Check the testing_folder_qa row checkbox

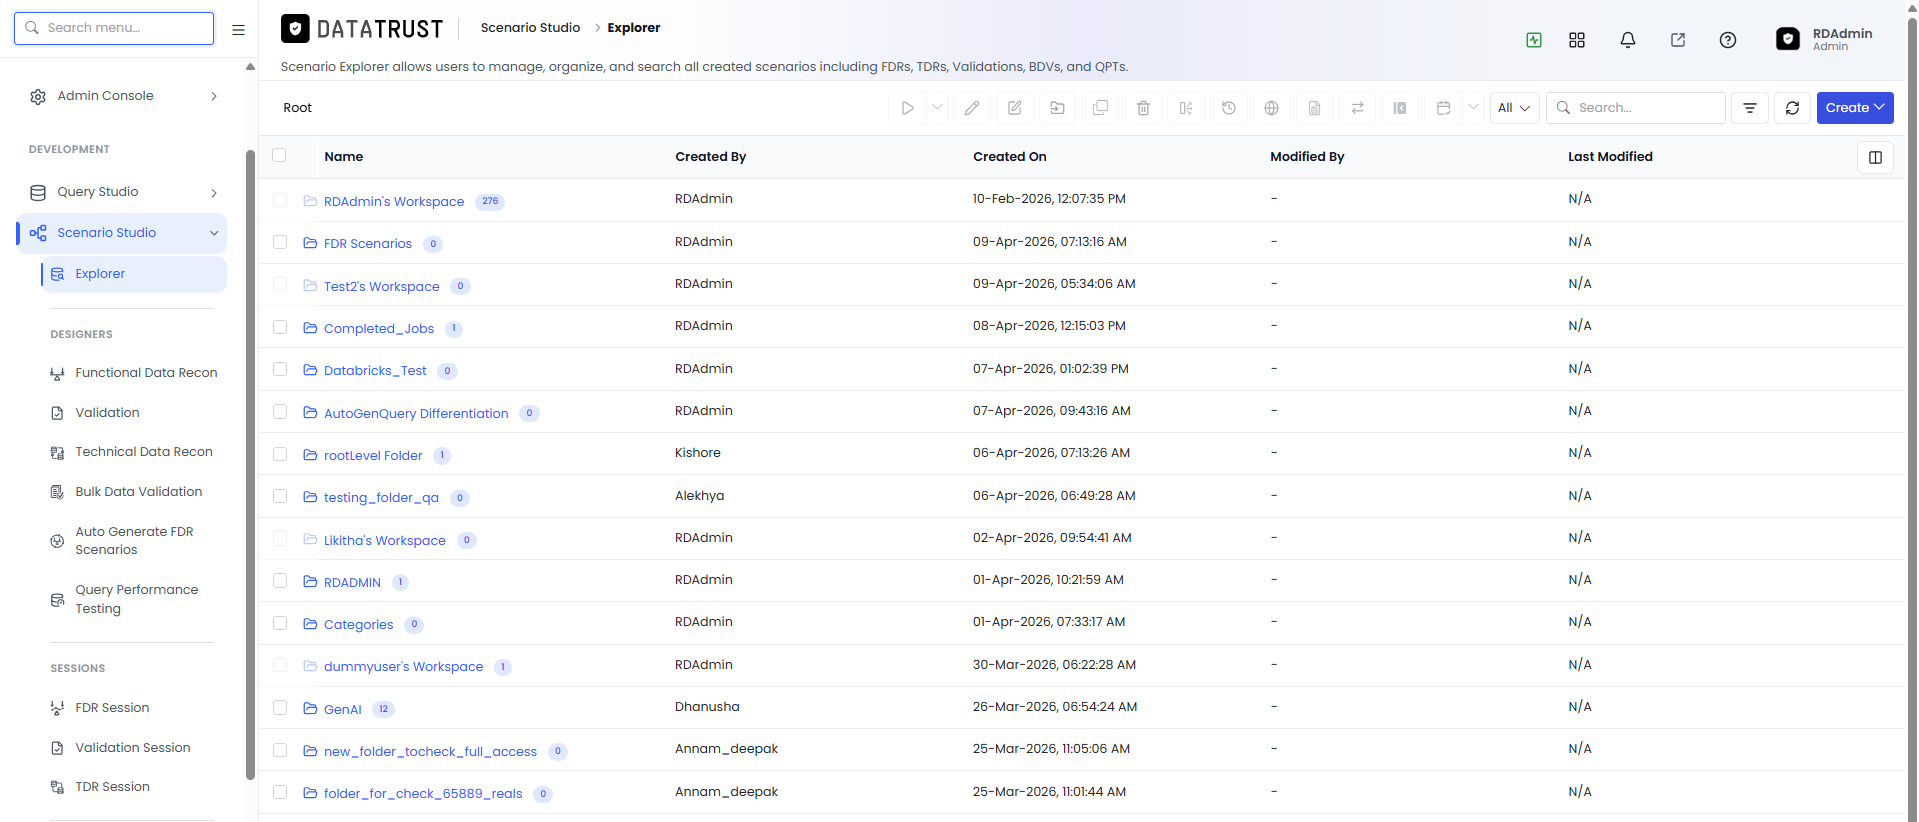click(280, 496)
